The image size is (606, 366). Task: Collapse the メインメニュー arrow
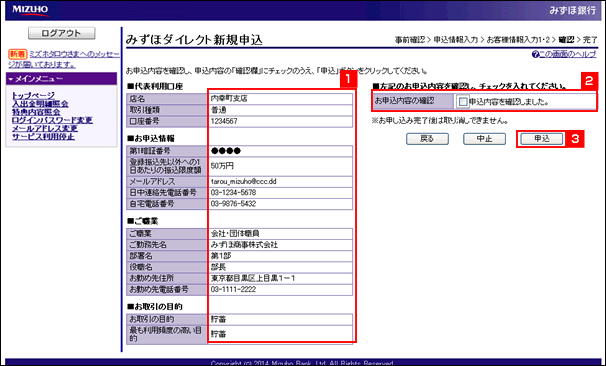[11, 79]
